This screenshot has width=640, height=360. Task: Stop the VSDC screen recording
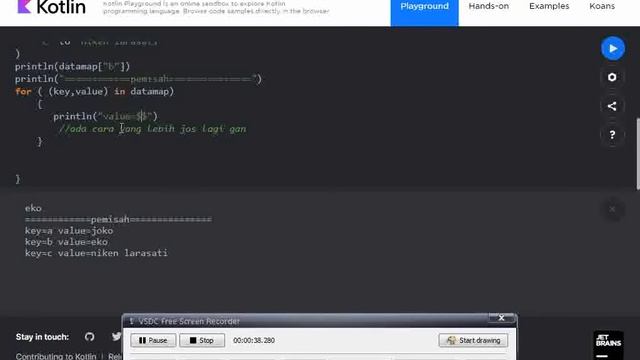coord(202,340)
